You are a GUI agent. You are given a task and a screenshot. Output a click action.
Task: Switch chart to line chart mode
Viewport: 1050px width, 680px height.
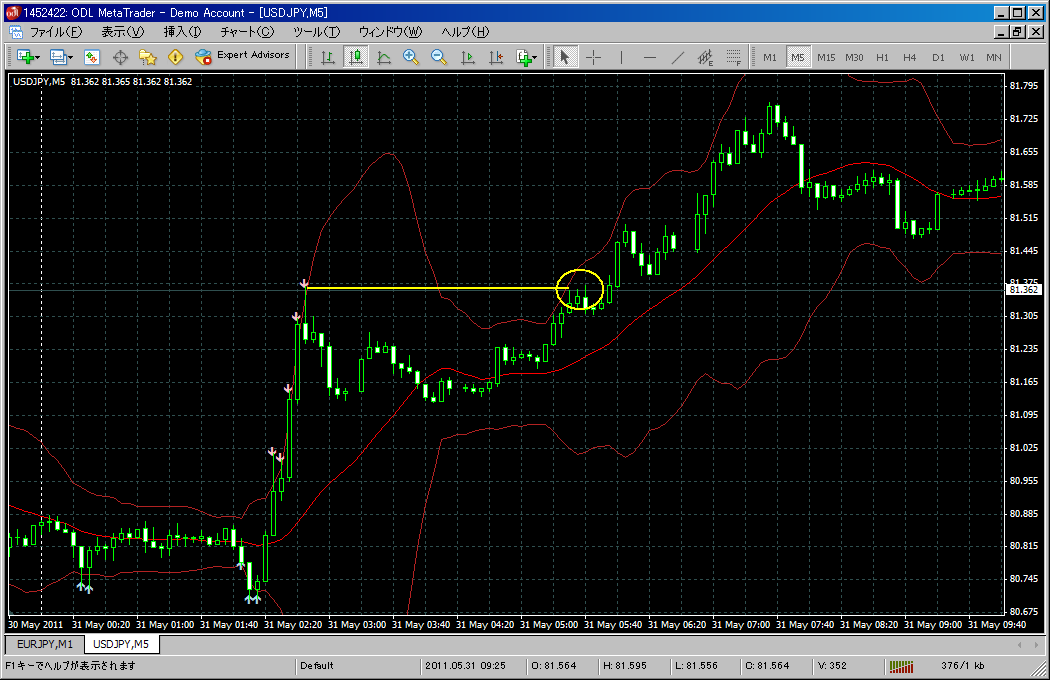click(383, 57)
